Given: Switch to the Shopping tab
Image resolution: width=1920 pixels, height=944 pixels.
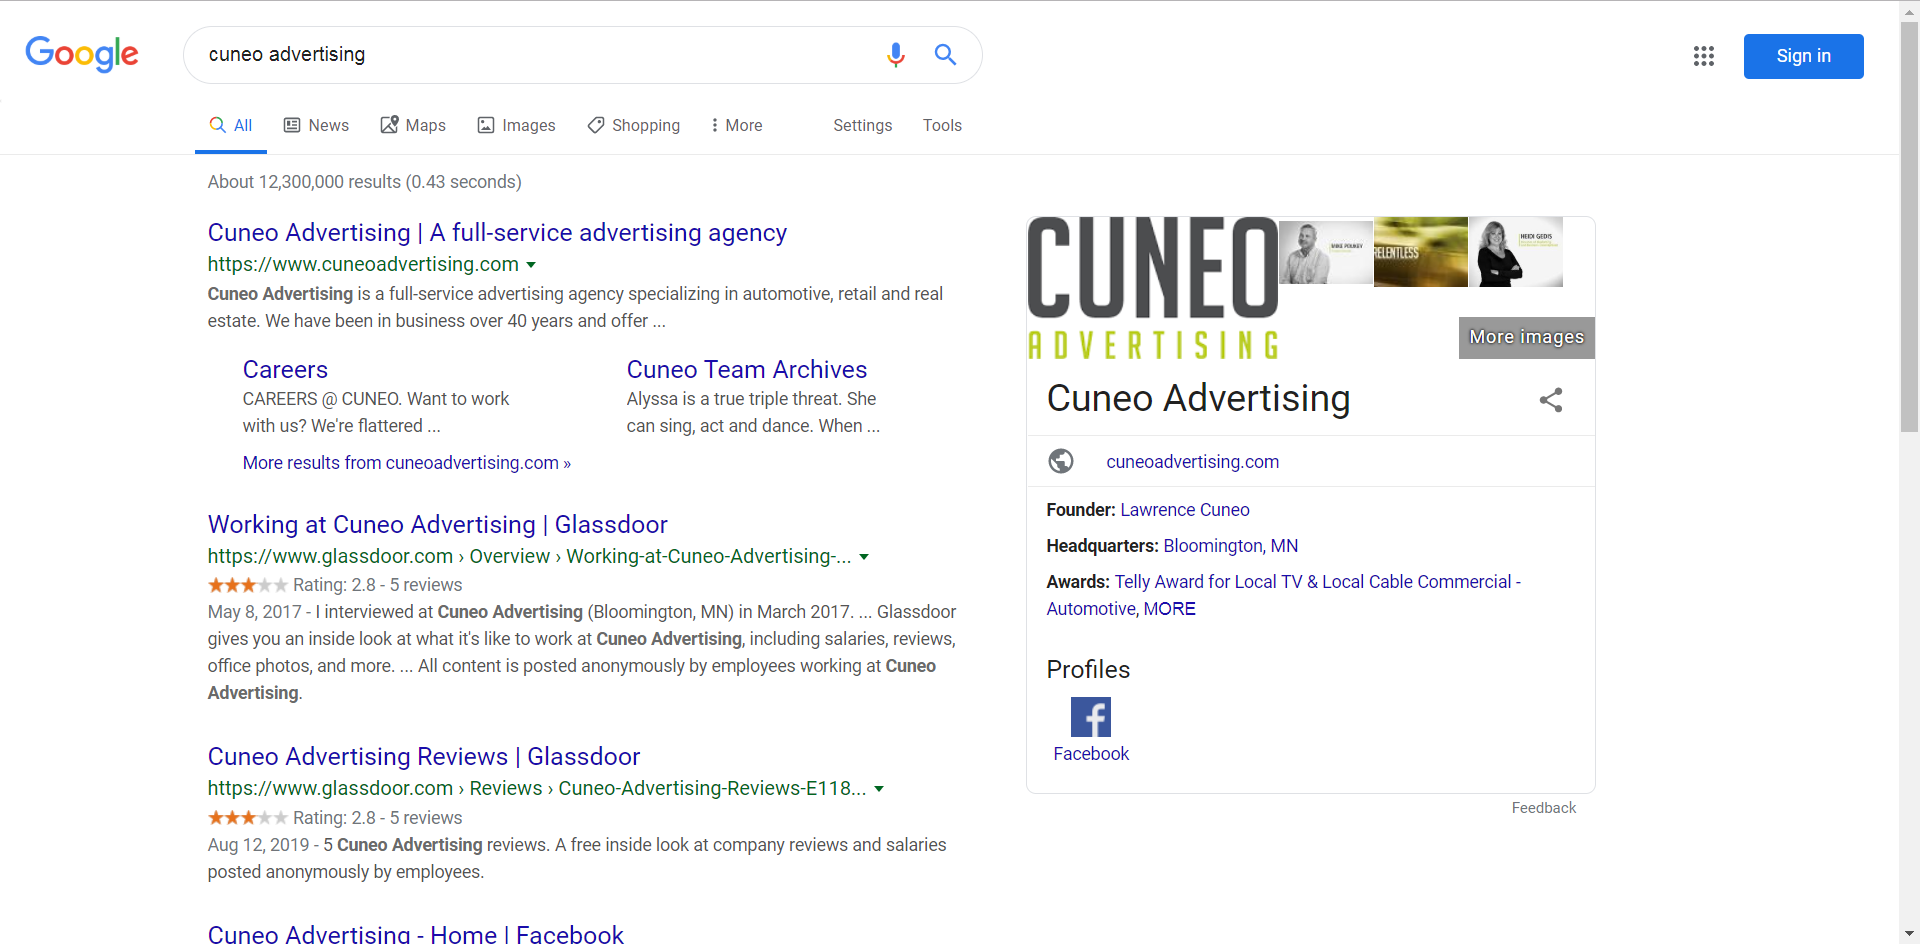Looking at the screenshot, I should pyautogui.click(x=634, y=125).
